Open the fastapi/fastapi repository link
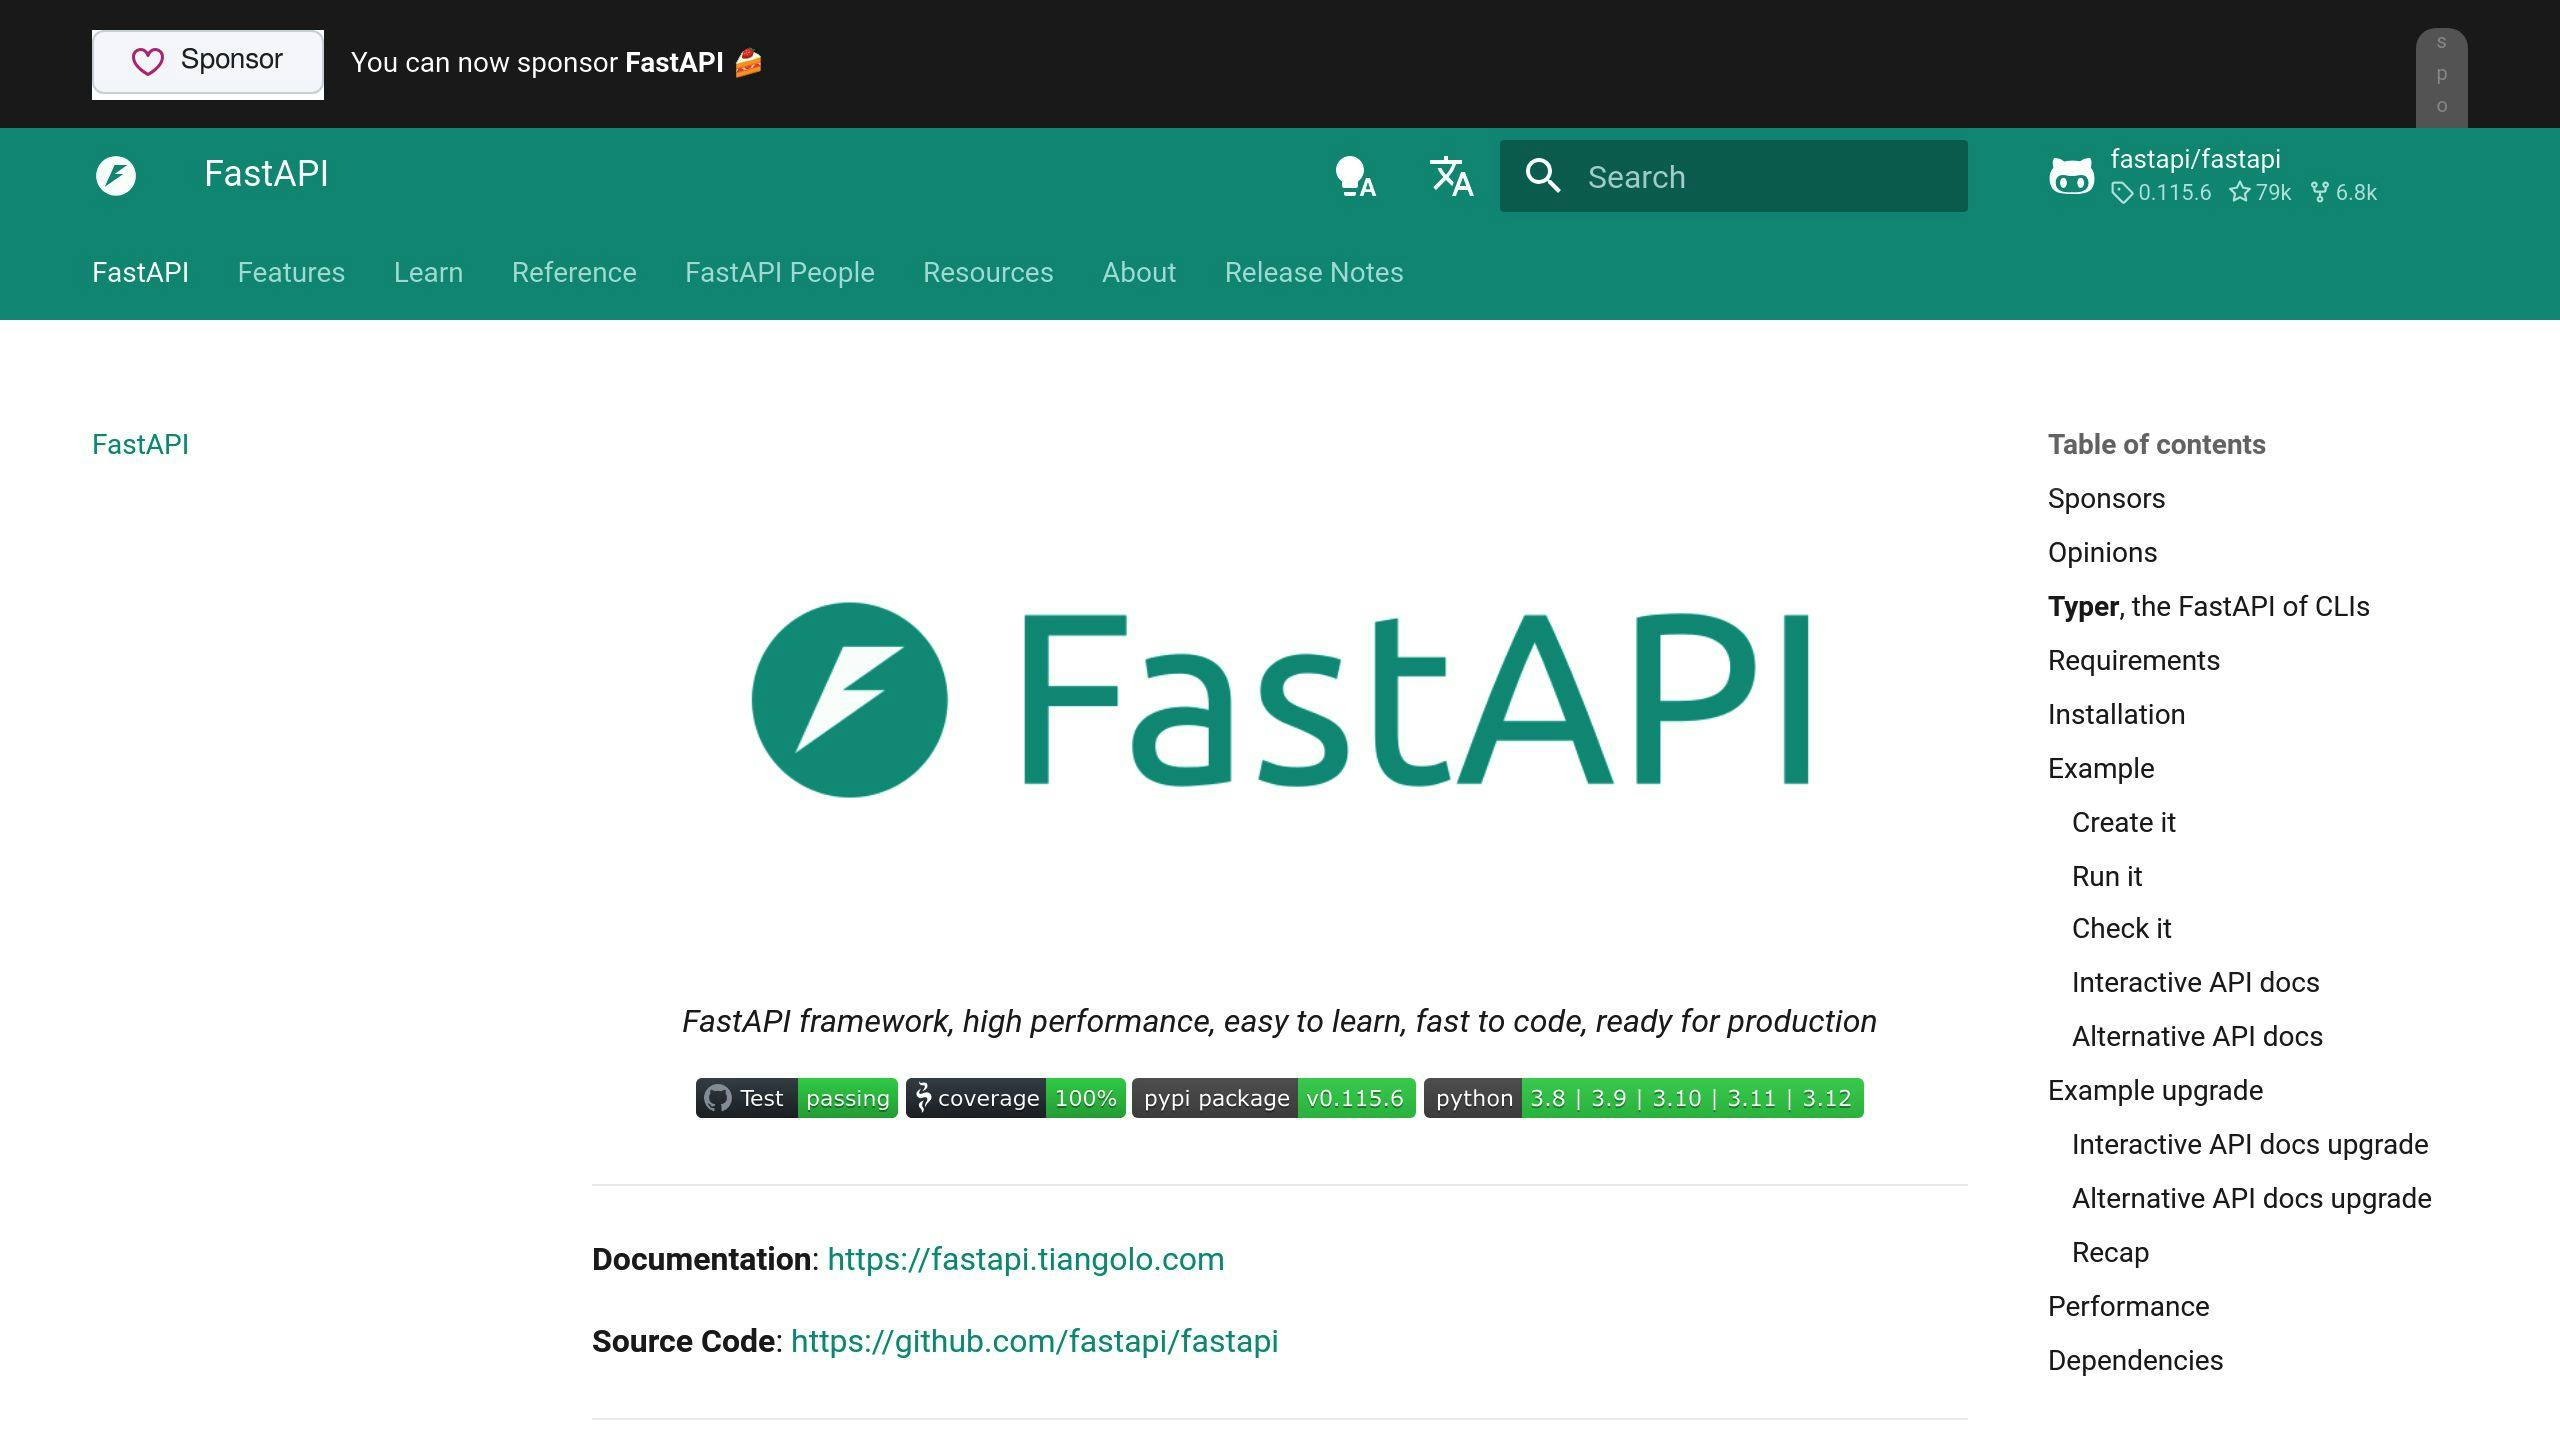 [2195, 159]
